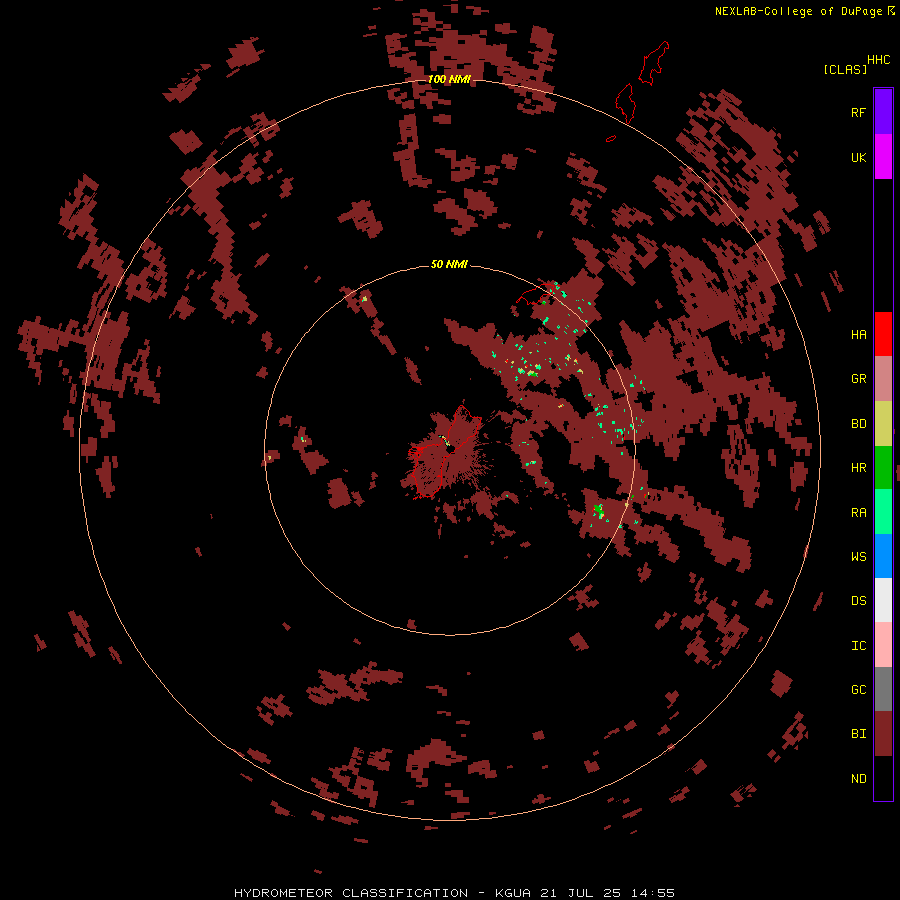Click the HR green legend swatch

point(883,467)
